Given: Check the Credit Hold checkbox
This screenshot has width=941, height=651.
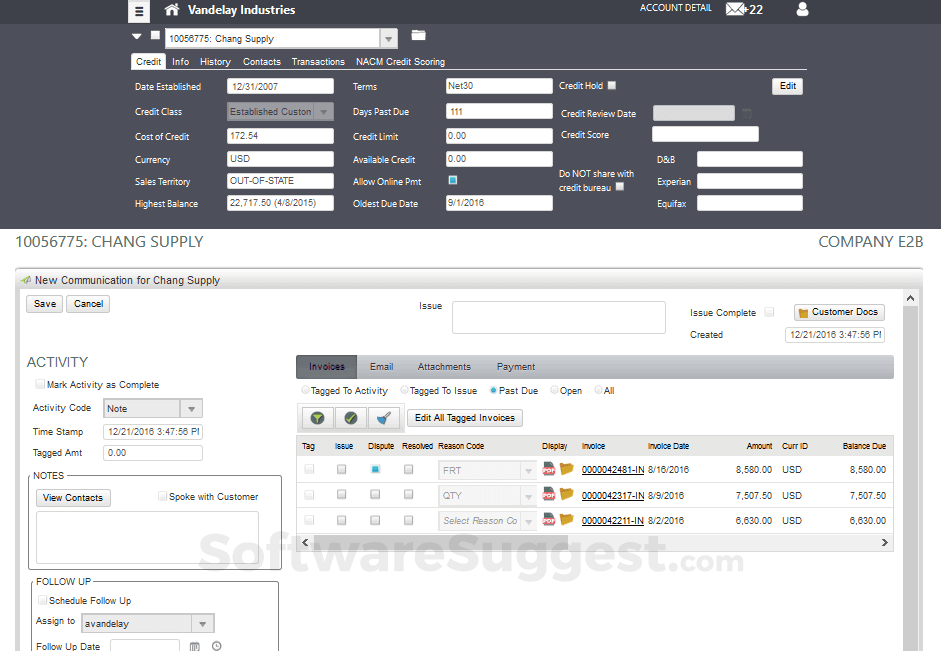Looking at the screenshot, I should click(612, 86).
